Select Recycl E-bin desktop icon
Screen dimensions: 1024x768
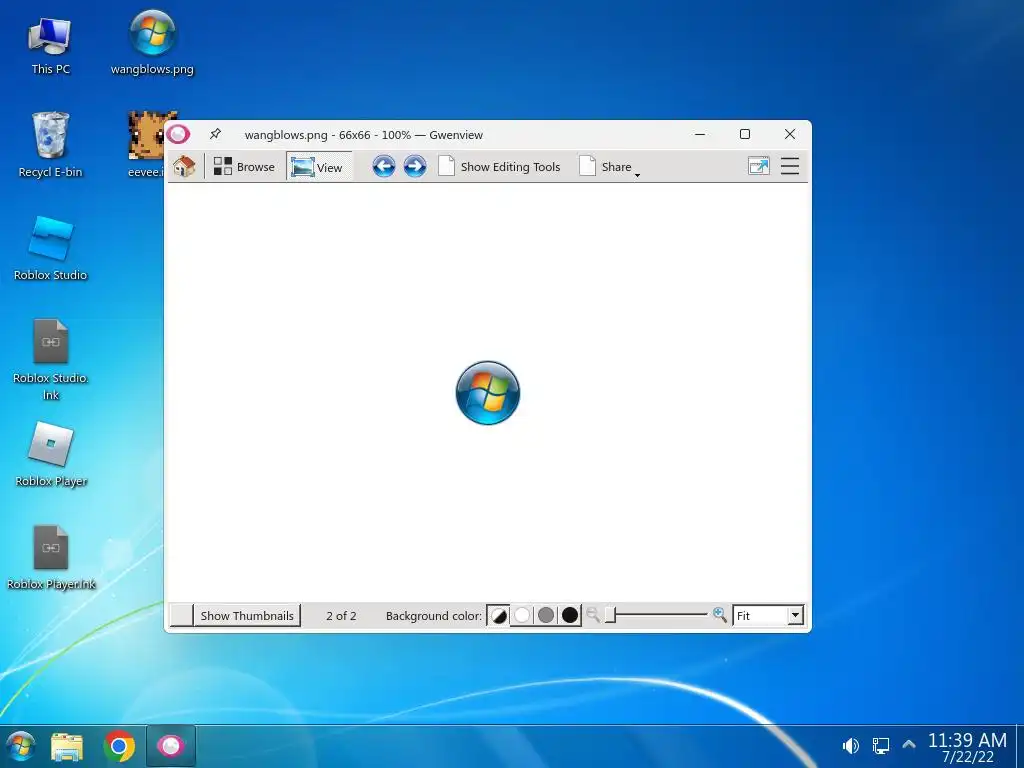tap(50, 145)
